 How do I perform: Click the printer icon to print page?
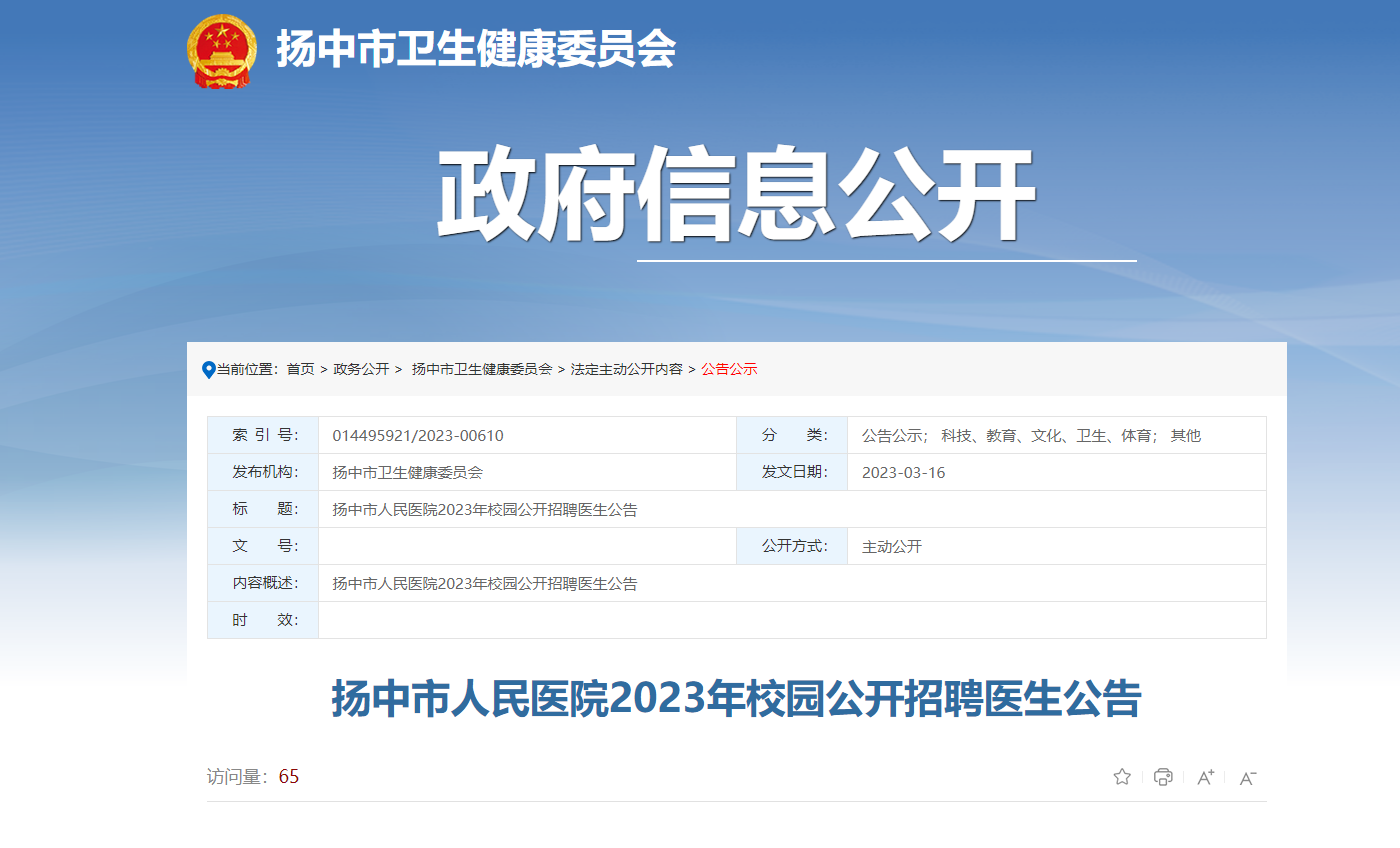pyautogui.click(x=1163, y=777)
